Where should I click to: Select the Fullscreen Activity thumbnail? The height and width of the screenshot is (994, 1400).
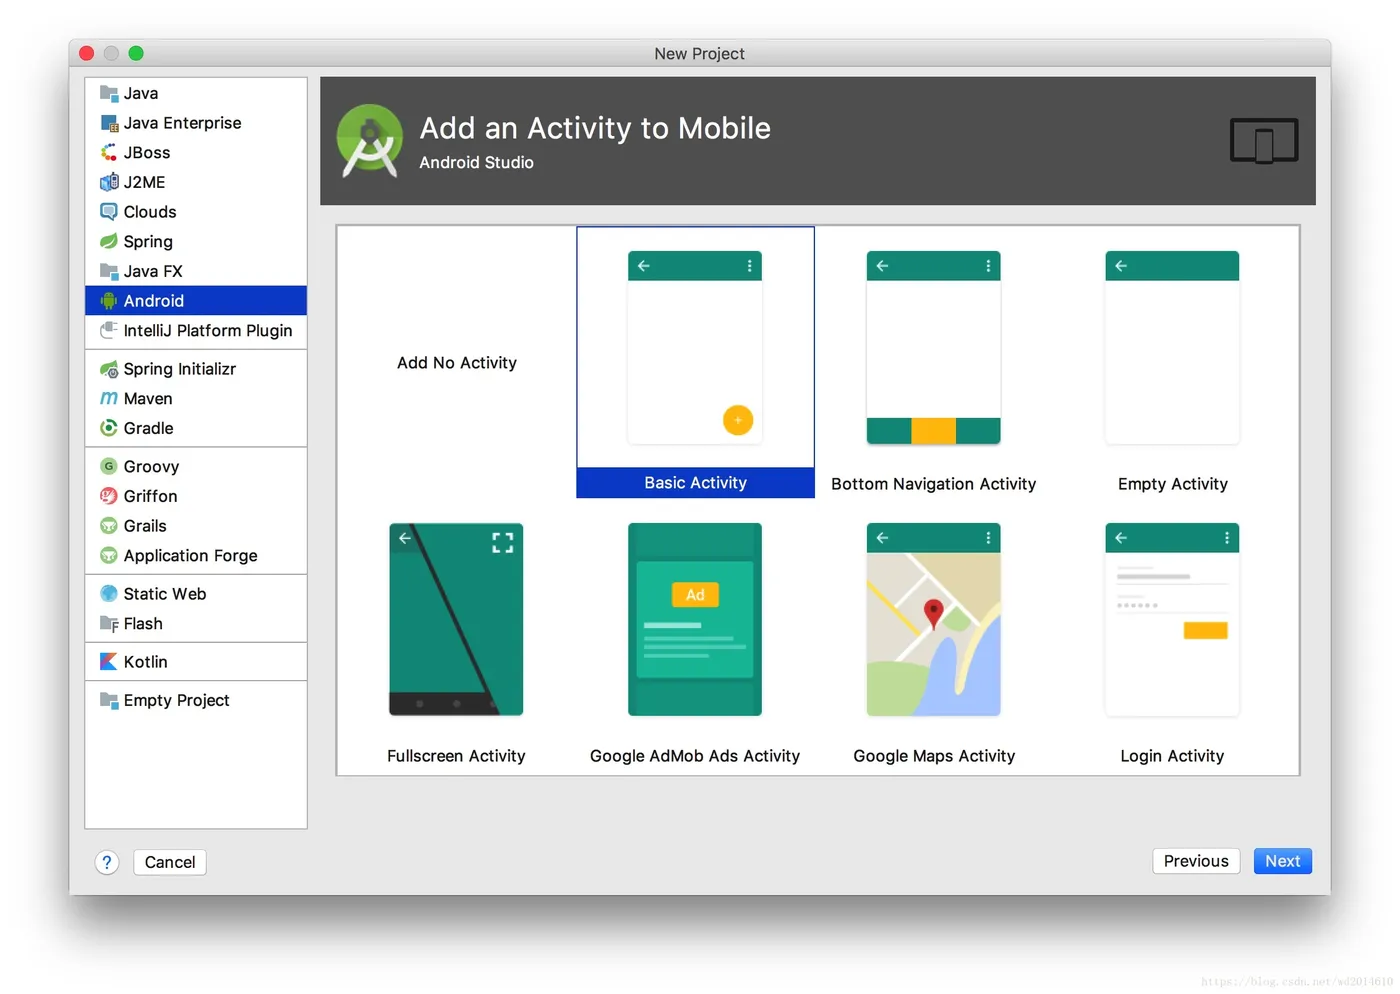click(x=456, y=619)
